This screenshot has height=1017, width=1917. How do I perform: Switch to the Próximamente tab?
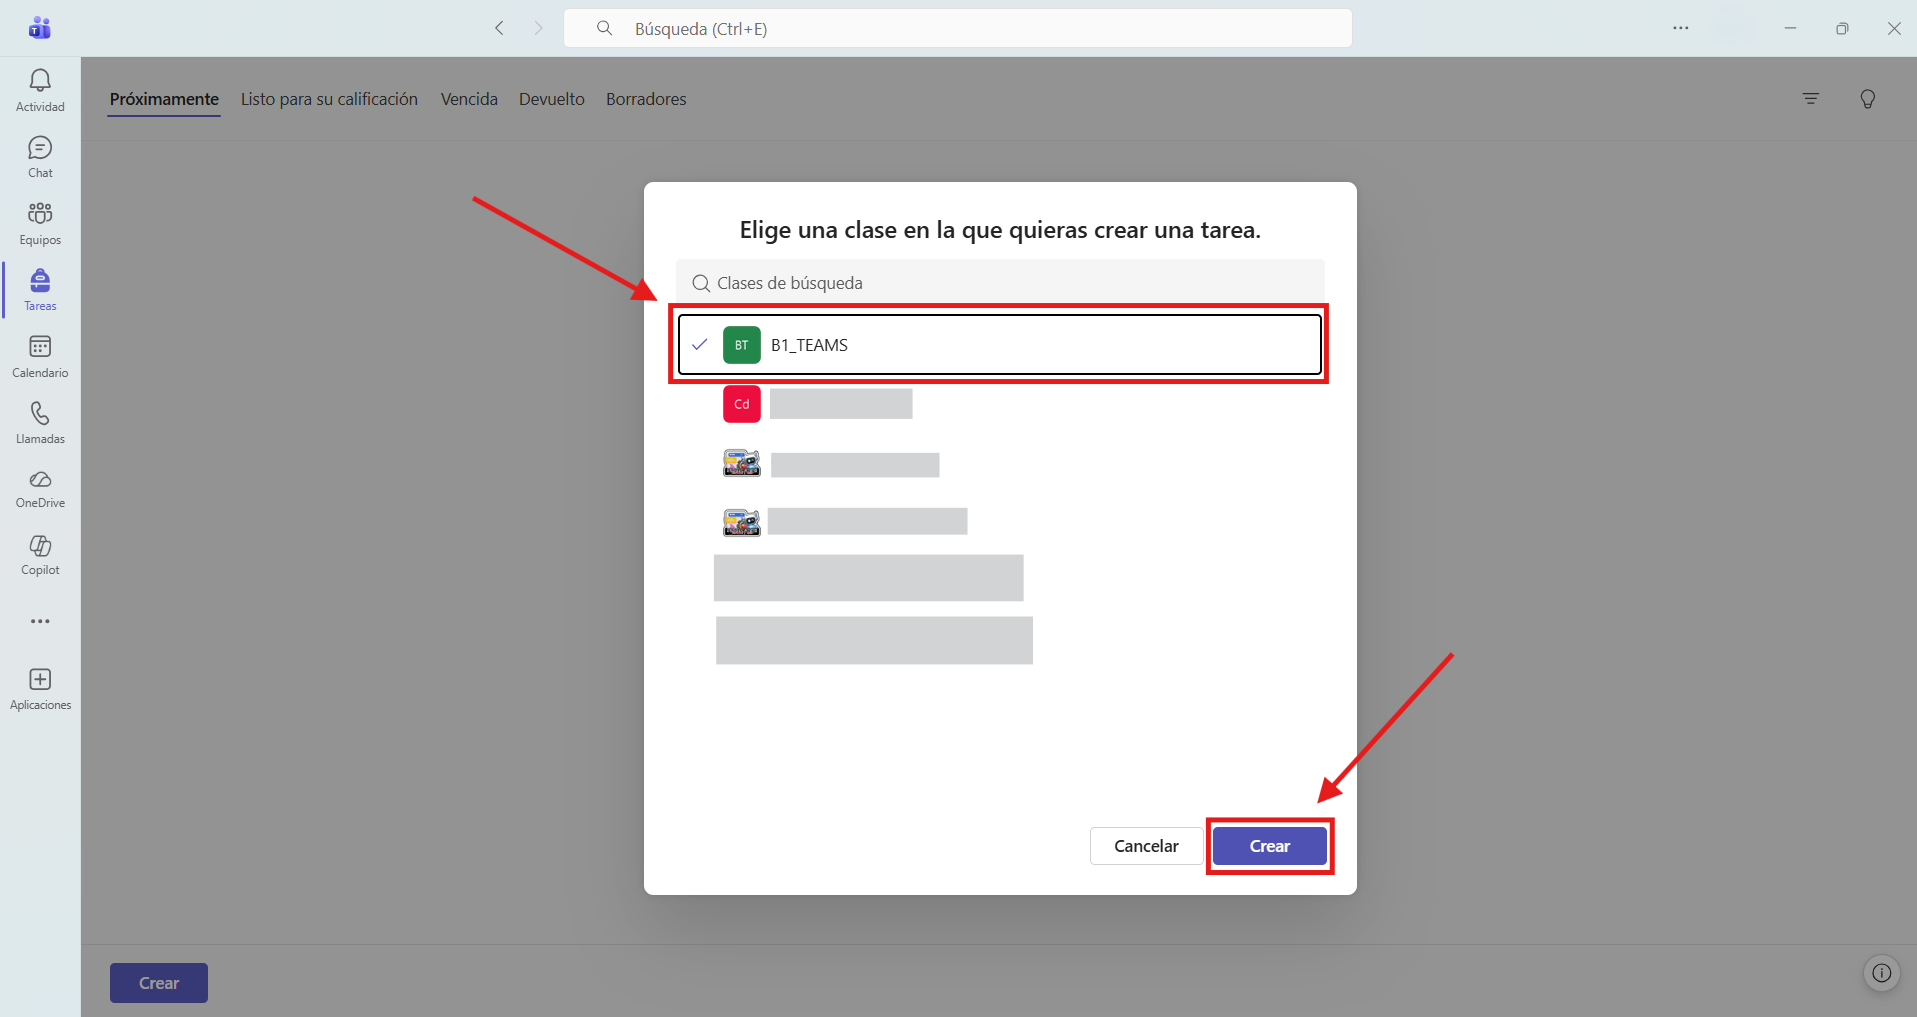click(164, 99)
